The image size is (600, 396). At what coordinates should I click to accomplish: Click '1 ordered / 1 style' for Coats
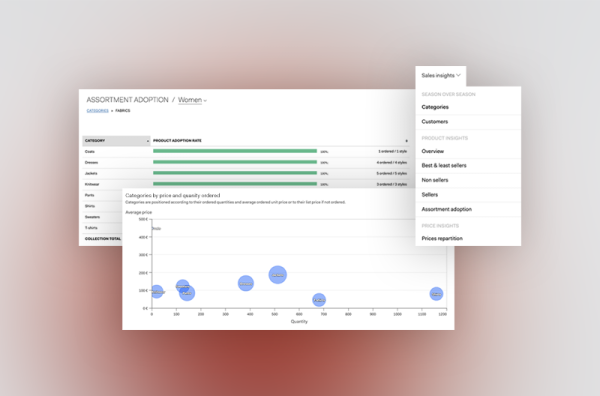(392, 152)
